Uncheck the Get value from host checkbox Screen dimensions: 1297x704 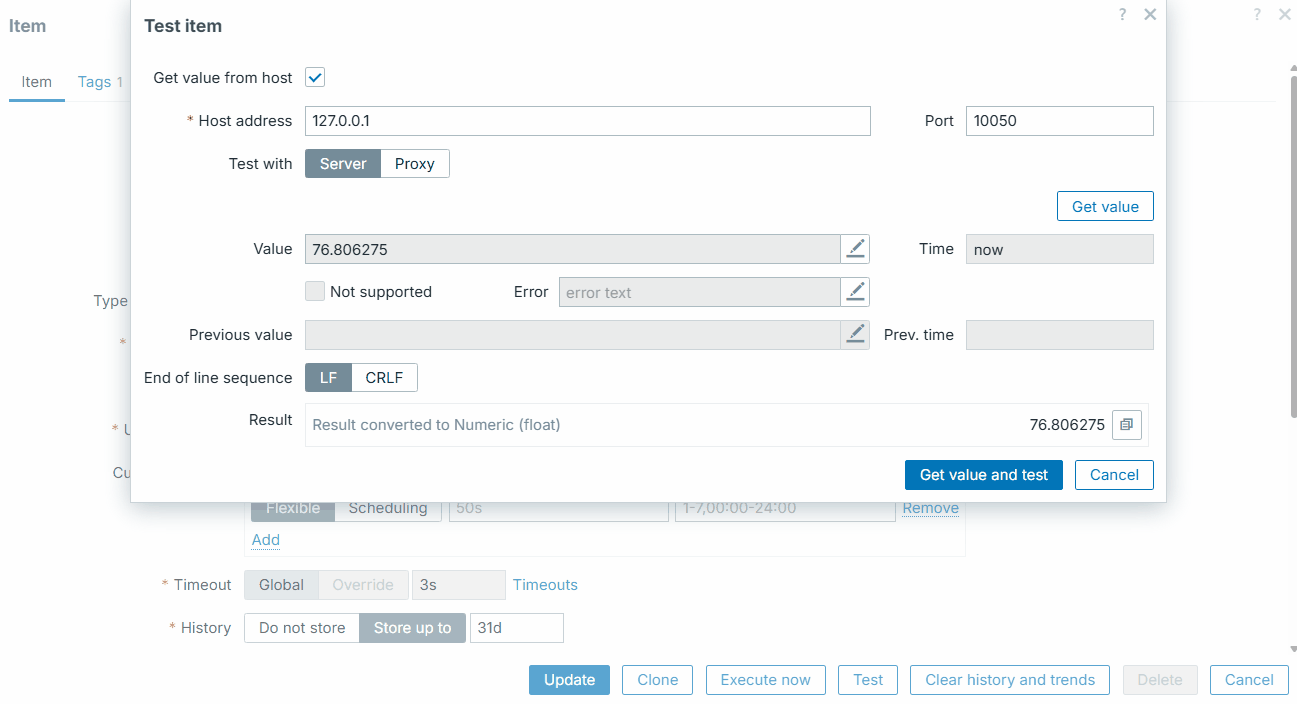(x=315, y=78)
